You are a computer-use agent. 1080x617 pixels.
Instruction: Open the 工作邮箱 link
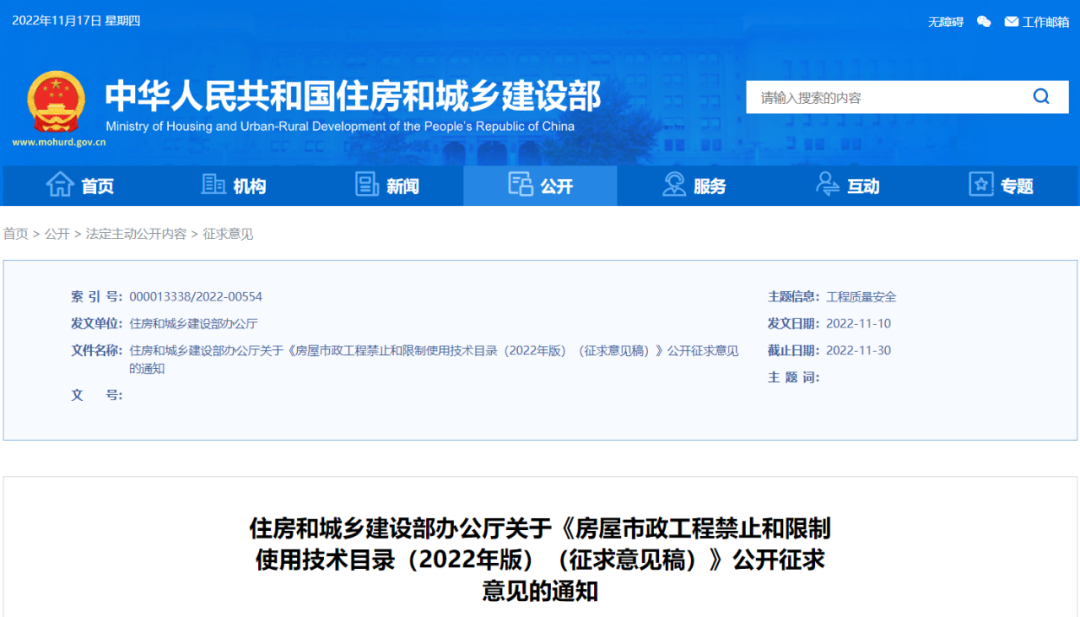tap(1045, 22)
